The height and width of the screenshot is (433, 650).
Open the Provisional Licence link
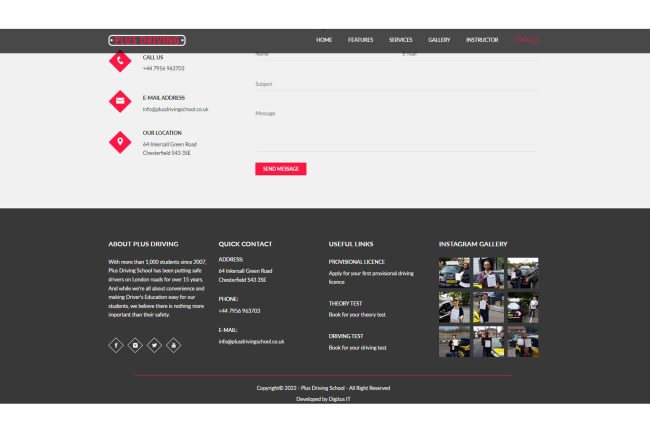pos(356,261)
